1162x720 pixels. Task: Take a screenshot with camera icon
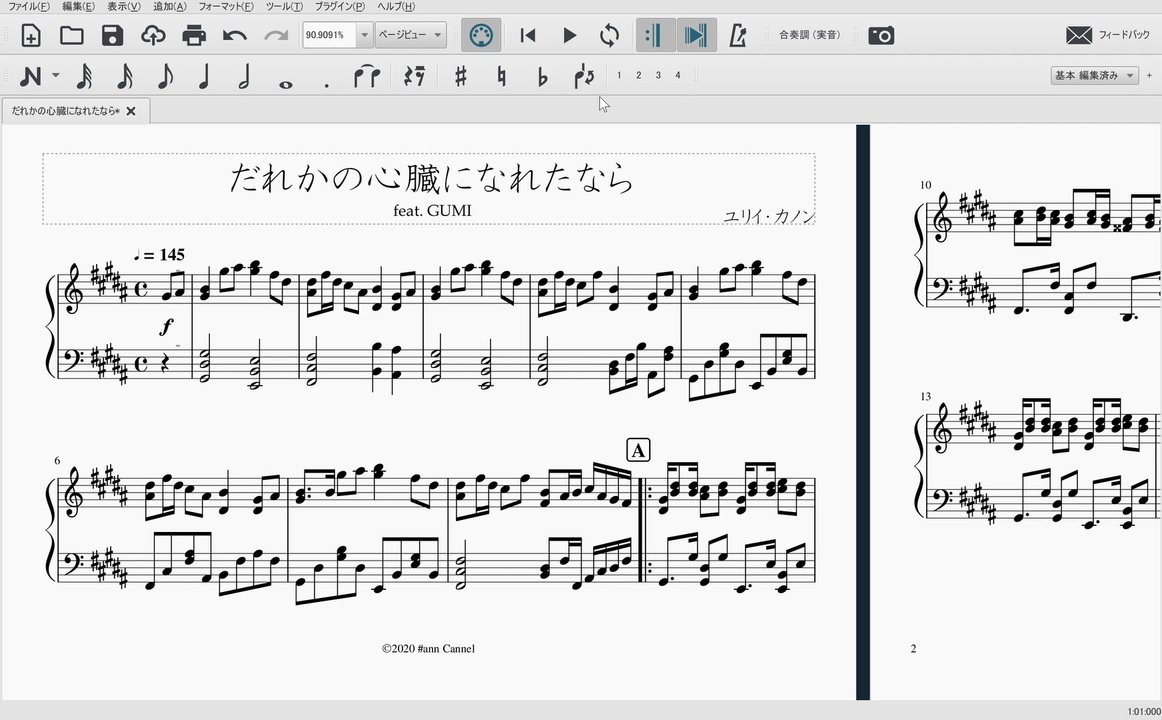pyautogui.click(x=881, y=36)
